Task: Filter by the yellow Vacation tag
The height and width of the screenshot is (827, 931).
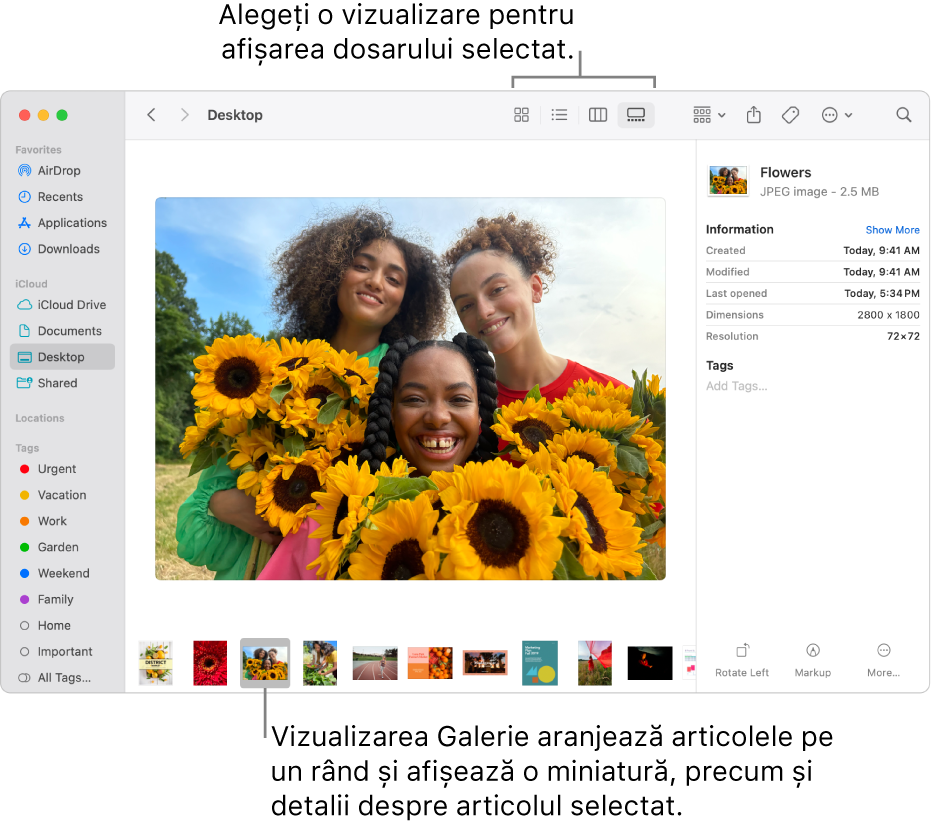Action: click(62, 495)
